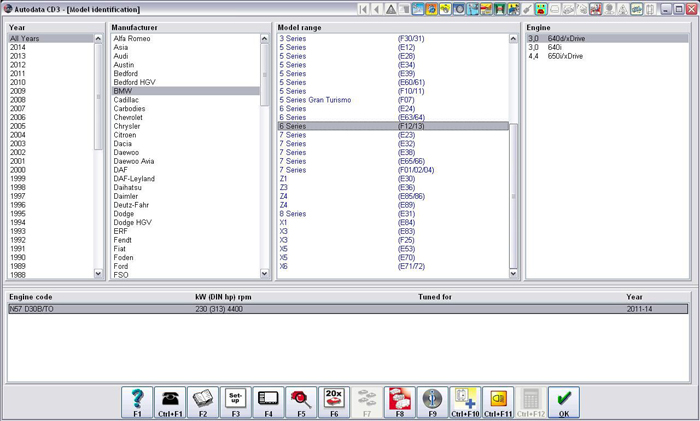Screen dimensions: 700x421
Task: Click the orange and blue service toolbar icon
Action: pyautogui.click(x=431, y=9)
